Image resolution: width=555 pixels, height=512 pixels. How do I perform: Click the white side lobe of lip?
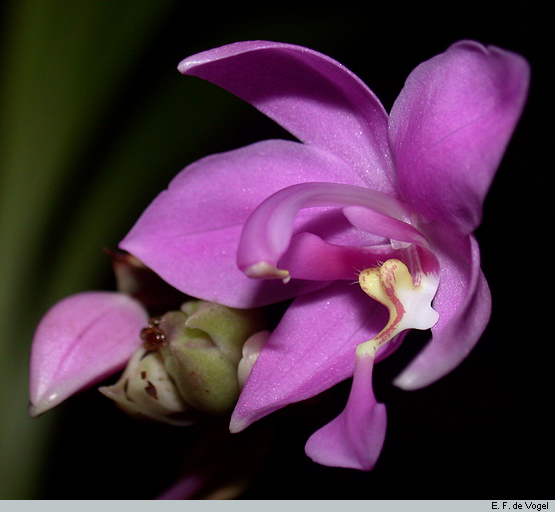click(x=421, y=304)
